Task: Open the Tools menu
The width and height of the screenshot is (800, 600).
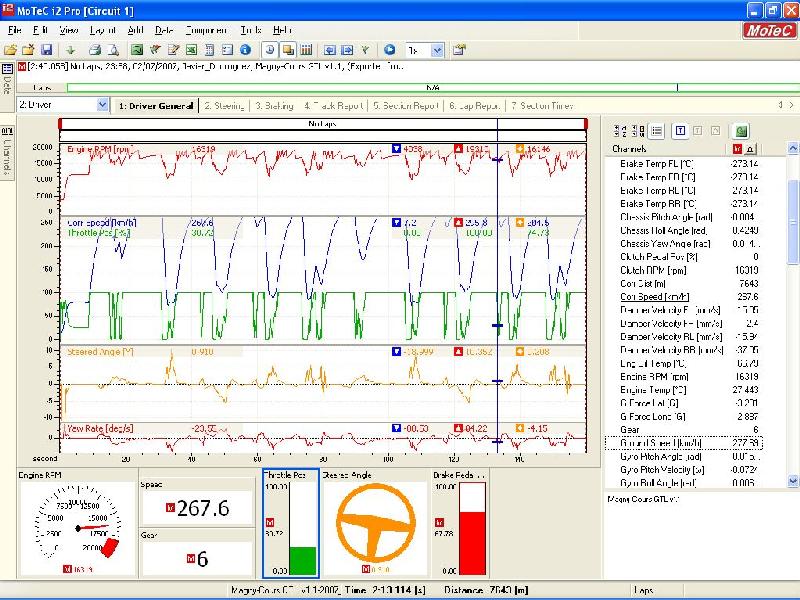Action: [x=251, y=30]
